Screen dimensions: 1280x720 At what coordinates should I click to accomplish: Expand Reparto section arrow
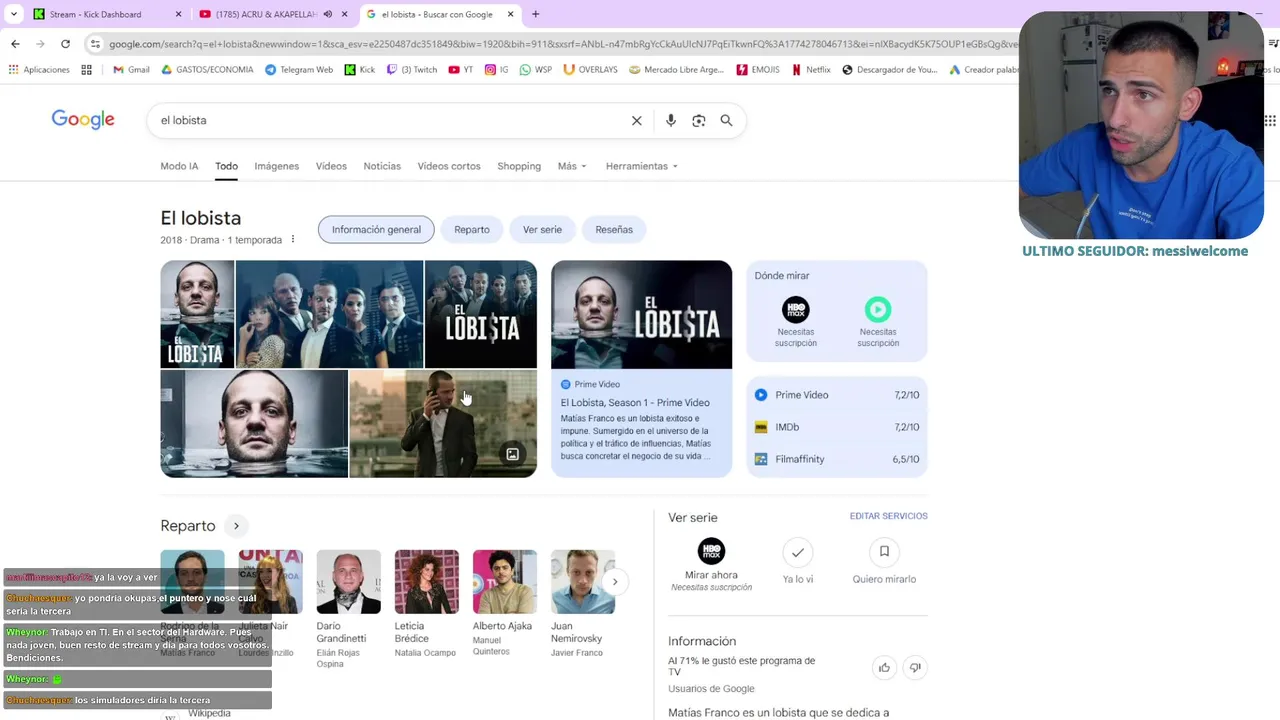[x=236, y=526]
